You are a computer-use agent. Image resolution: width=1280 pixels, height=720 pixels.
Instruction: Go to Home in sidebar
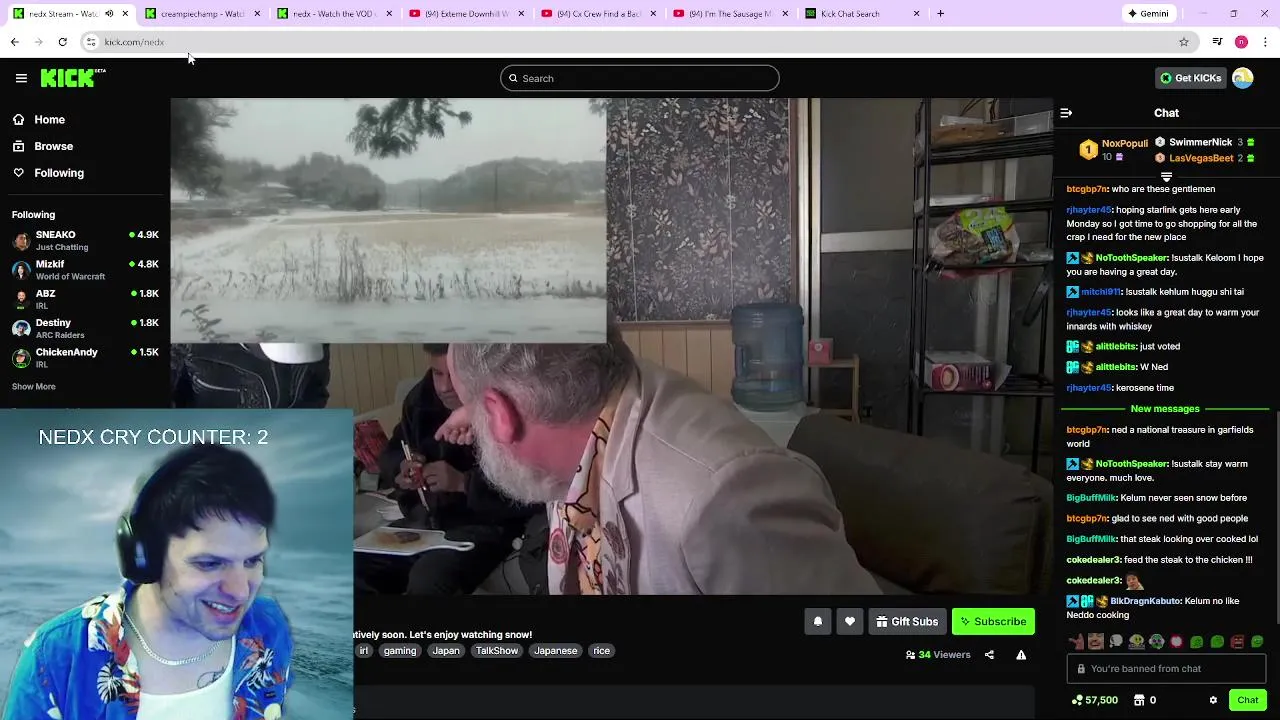click(x=49, y=119)
